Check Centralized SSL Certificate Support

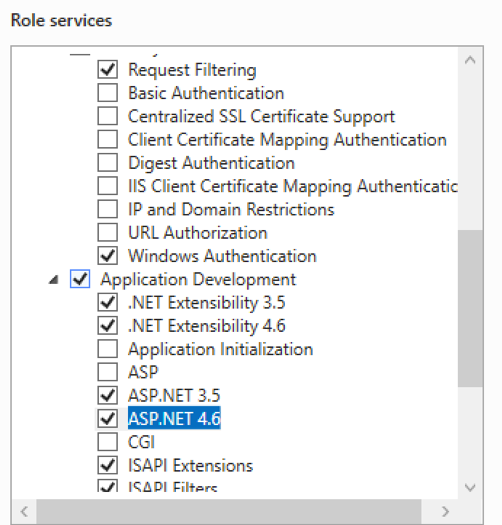(107, 116)
